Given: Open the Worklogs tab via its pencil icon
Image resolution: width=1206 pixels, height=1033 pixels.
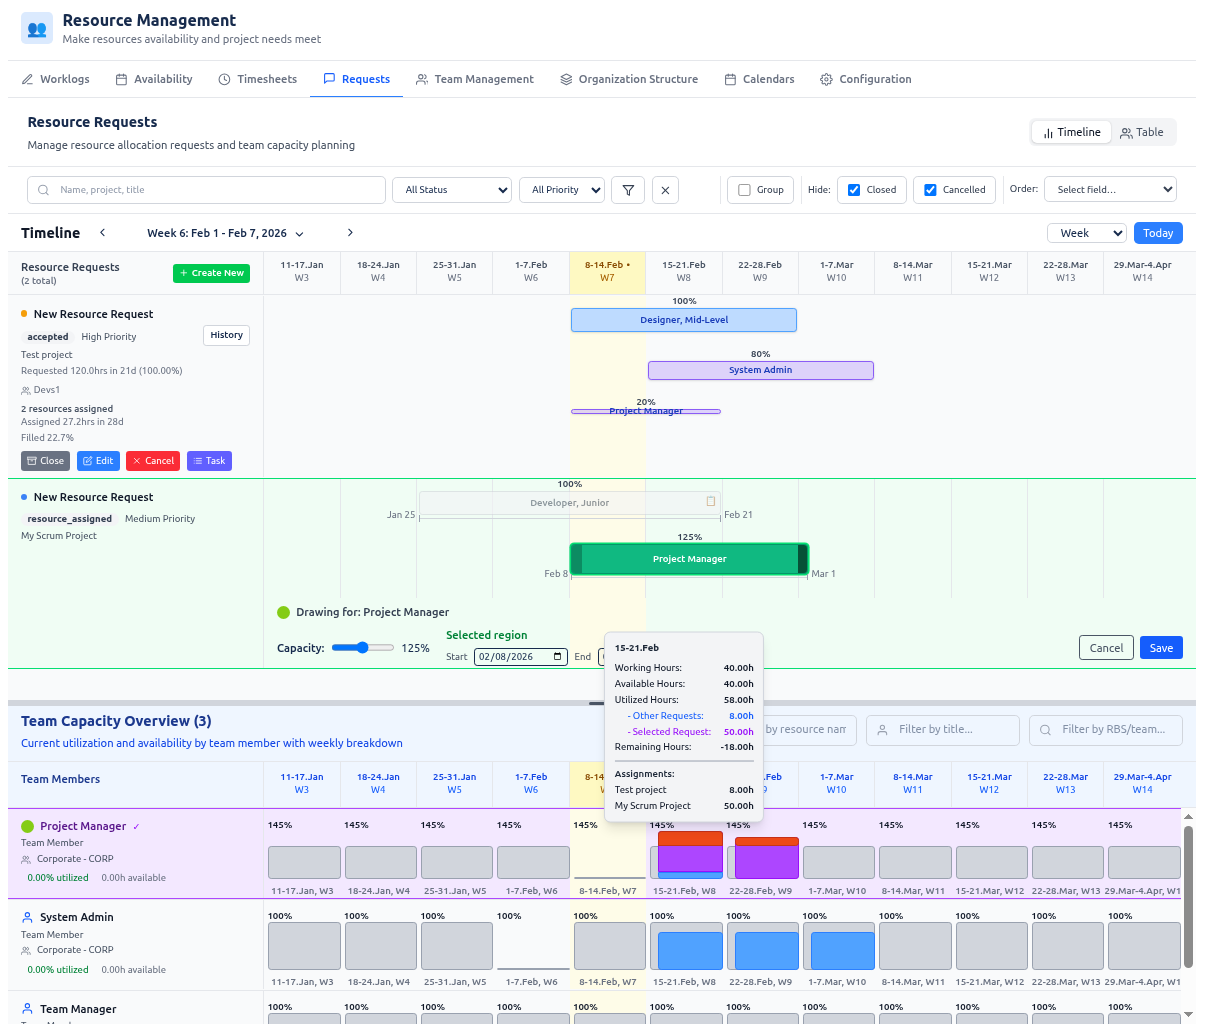Looking at the screenshot, I should click(x=29, y=79).
